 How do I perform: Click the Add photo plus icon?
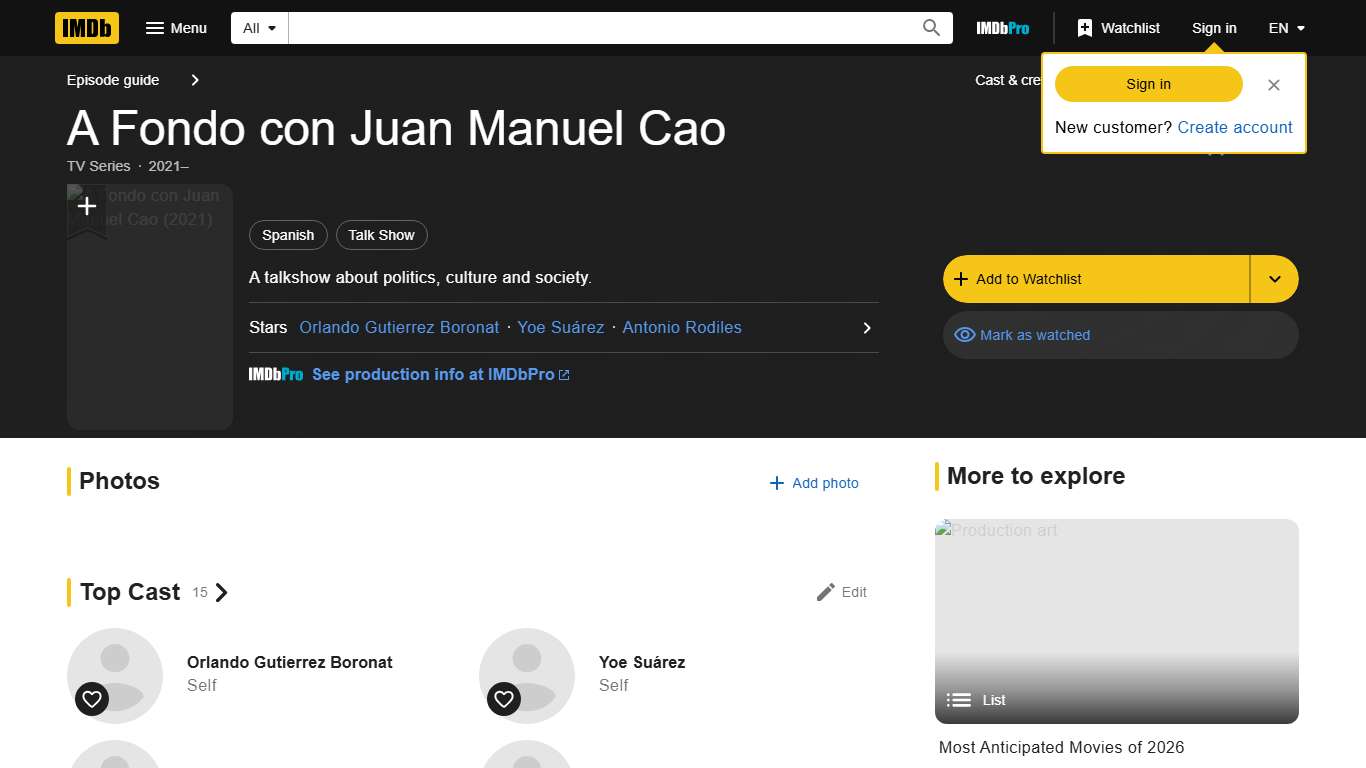[x=775, y=483]
